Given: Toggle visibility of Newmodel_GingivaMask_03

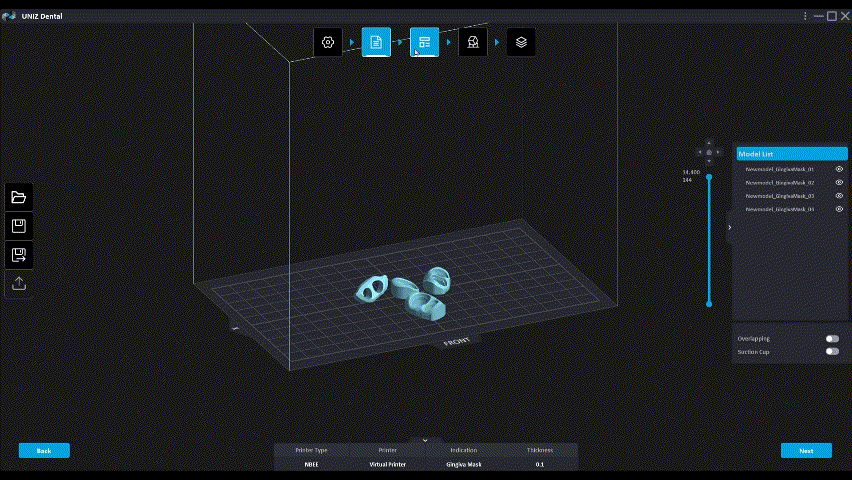Looking at the screenshot, I should [x=839, y=196].
